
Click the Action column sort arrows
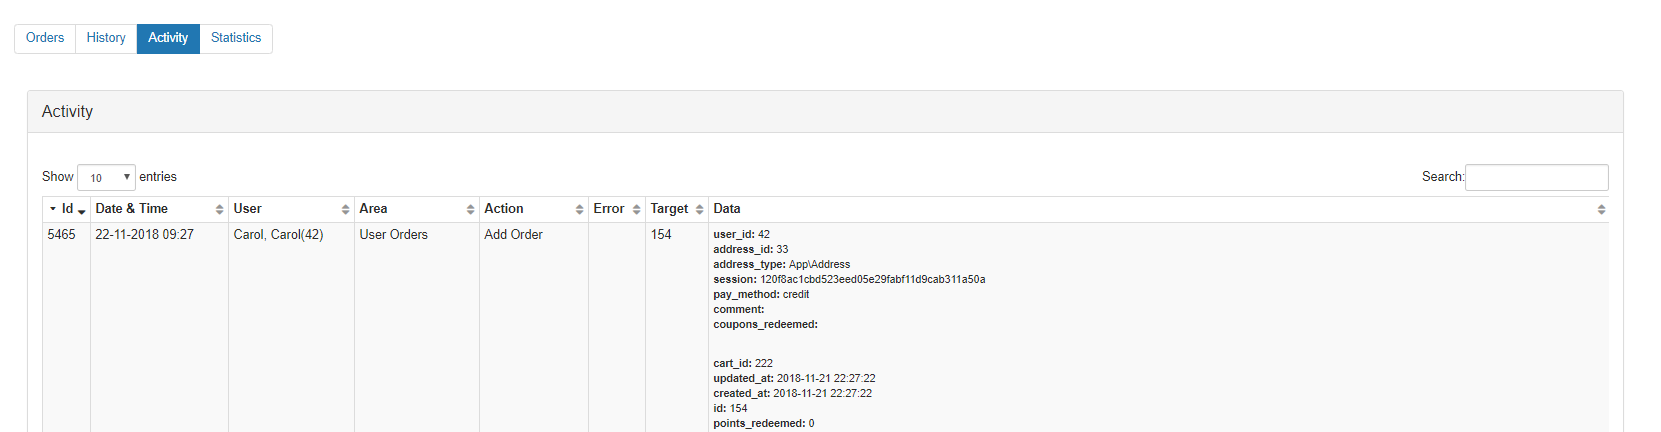click(579, 210)
